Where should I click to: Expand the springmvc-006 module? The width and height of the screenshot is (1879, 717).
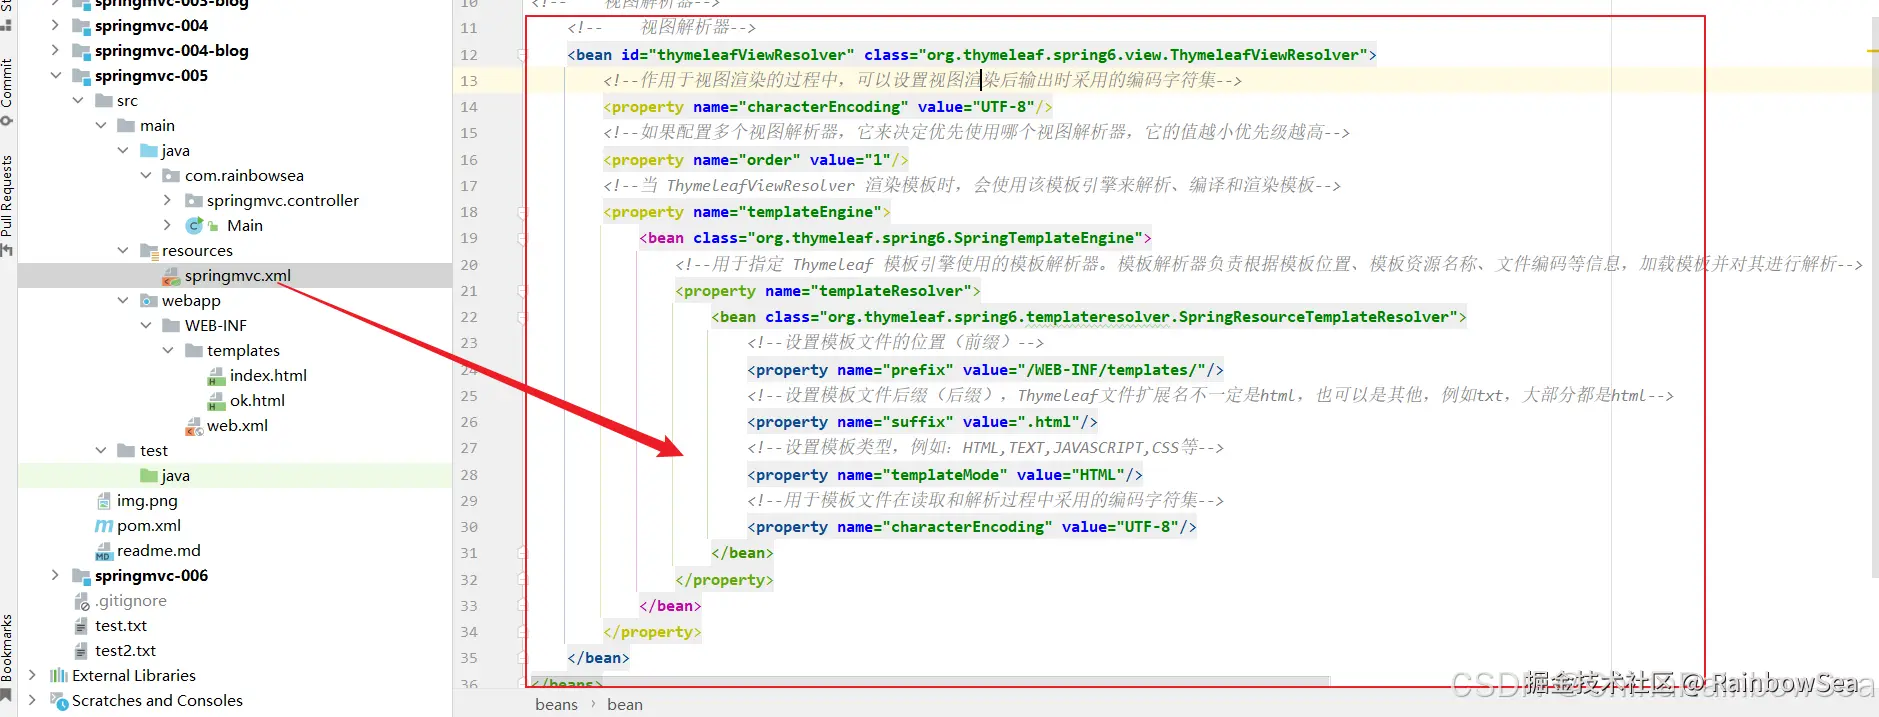click(56, 575)
